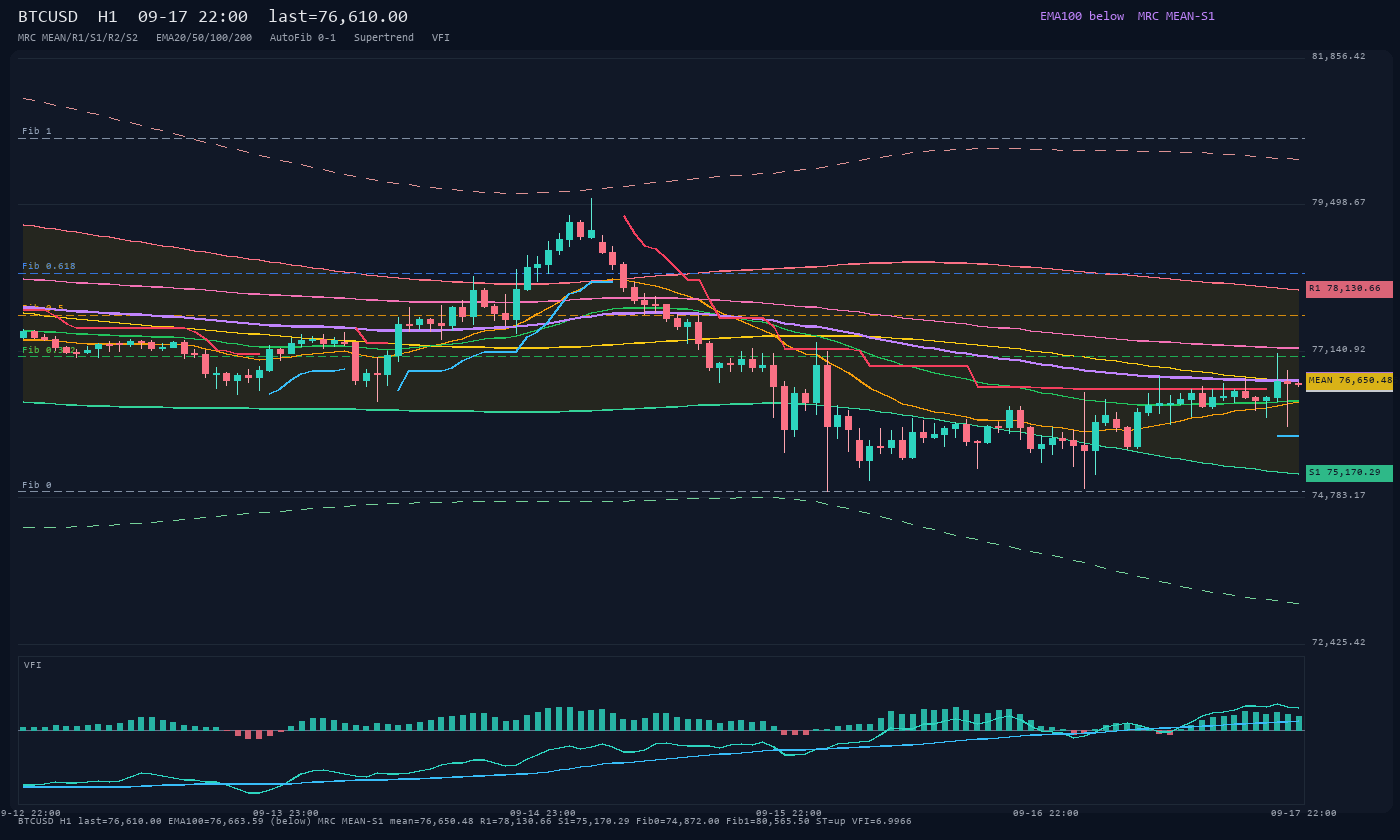This screenshot has width=1400, height=840.
Task: Click the EMA100 below status text
Action: (1082, 16)
